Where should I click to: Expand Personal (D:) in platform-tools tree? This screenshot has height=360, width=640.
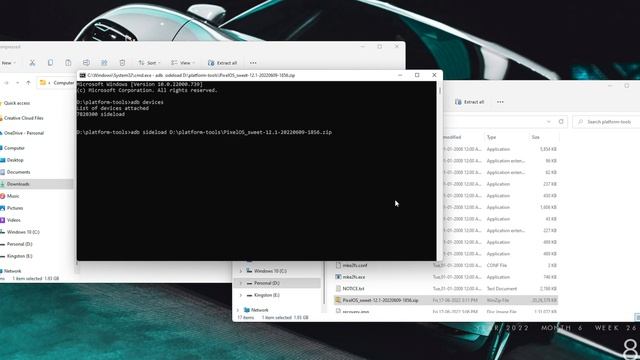tap(240, 283)
